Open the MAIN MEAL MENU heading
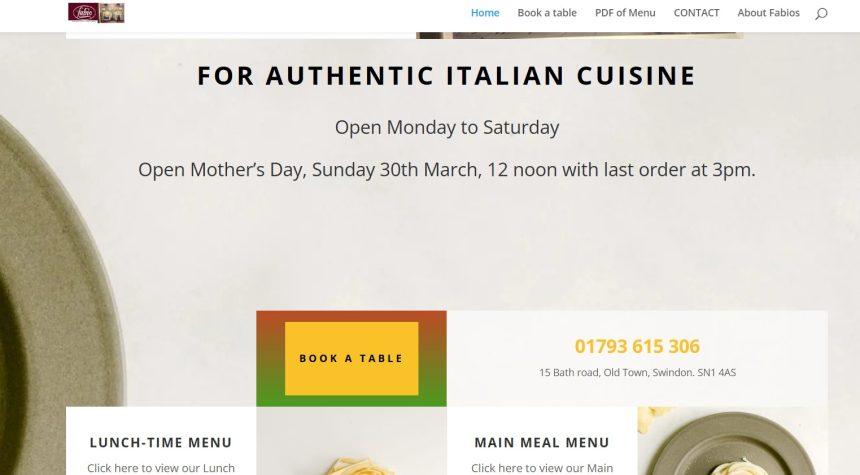This screenshot has height=475, width=860. pos(542,442)
